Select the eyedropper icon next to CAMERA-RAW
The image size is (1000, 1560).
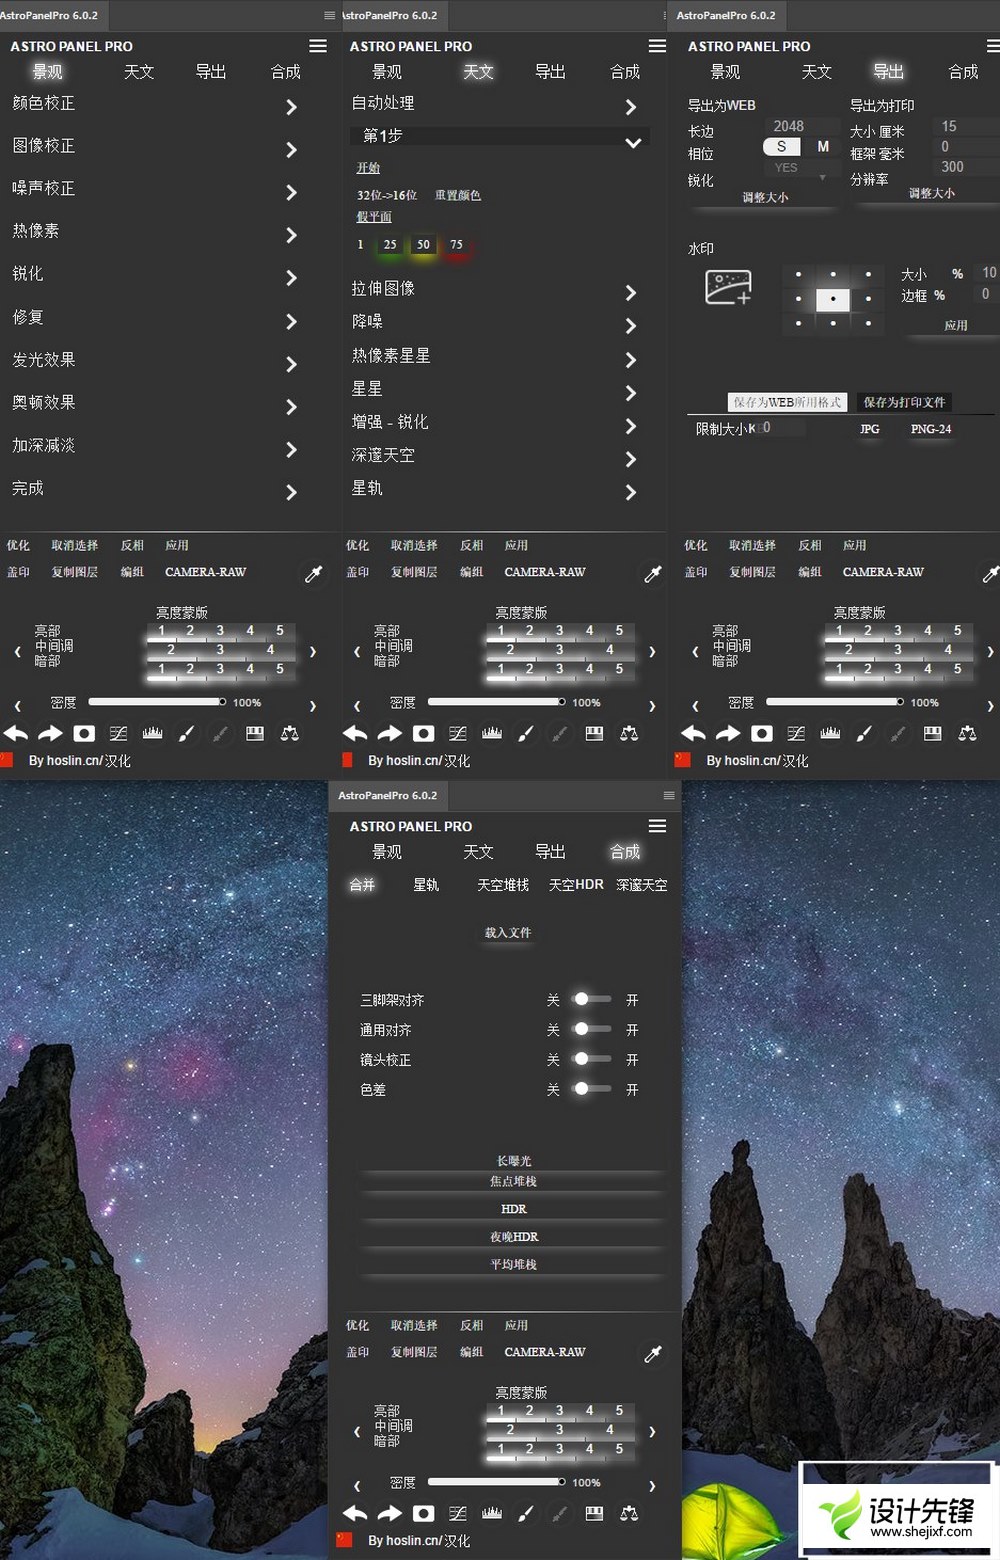(x=313, y=571)
